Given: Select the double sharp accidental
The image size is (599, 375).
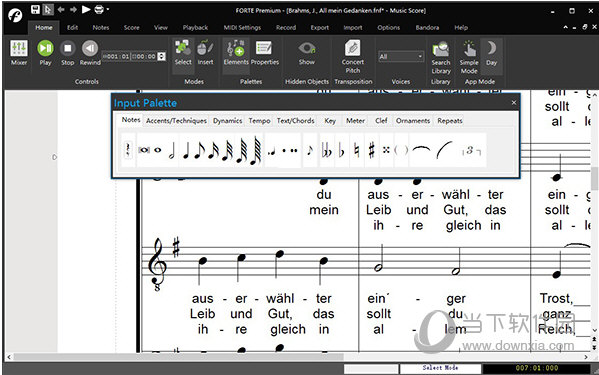Looking at the screenshot, I should (386, 150).
